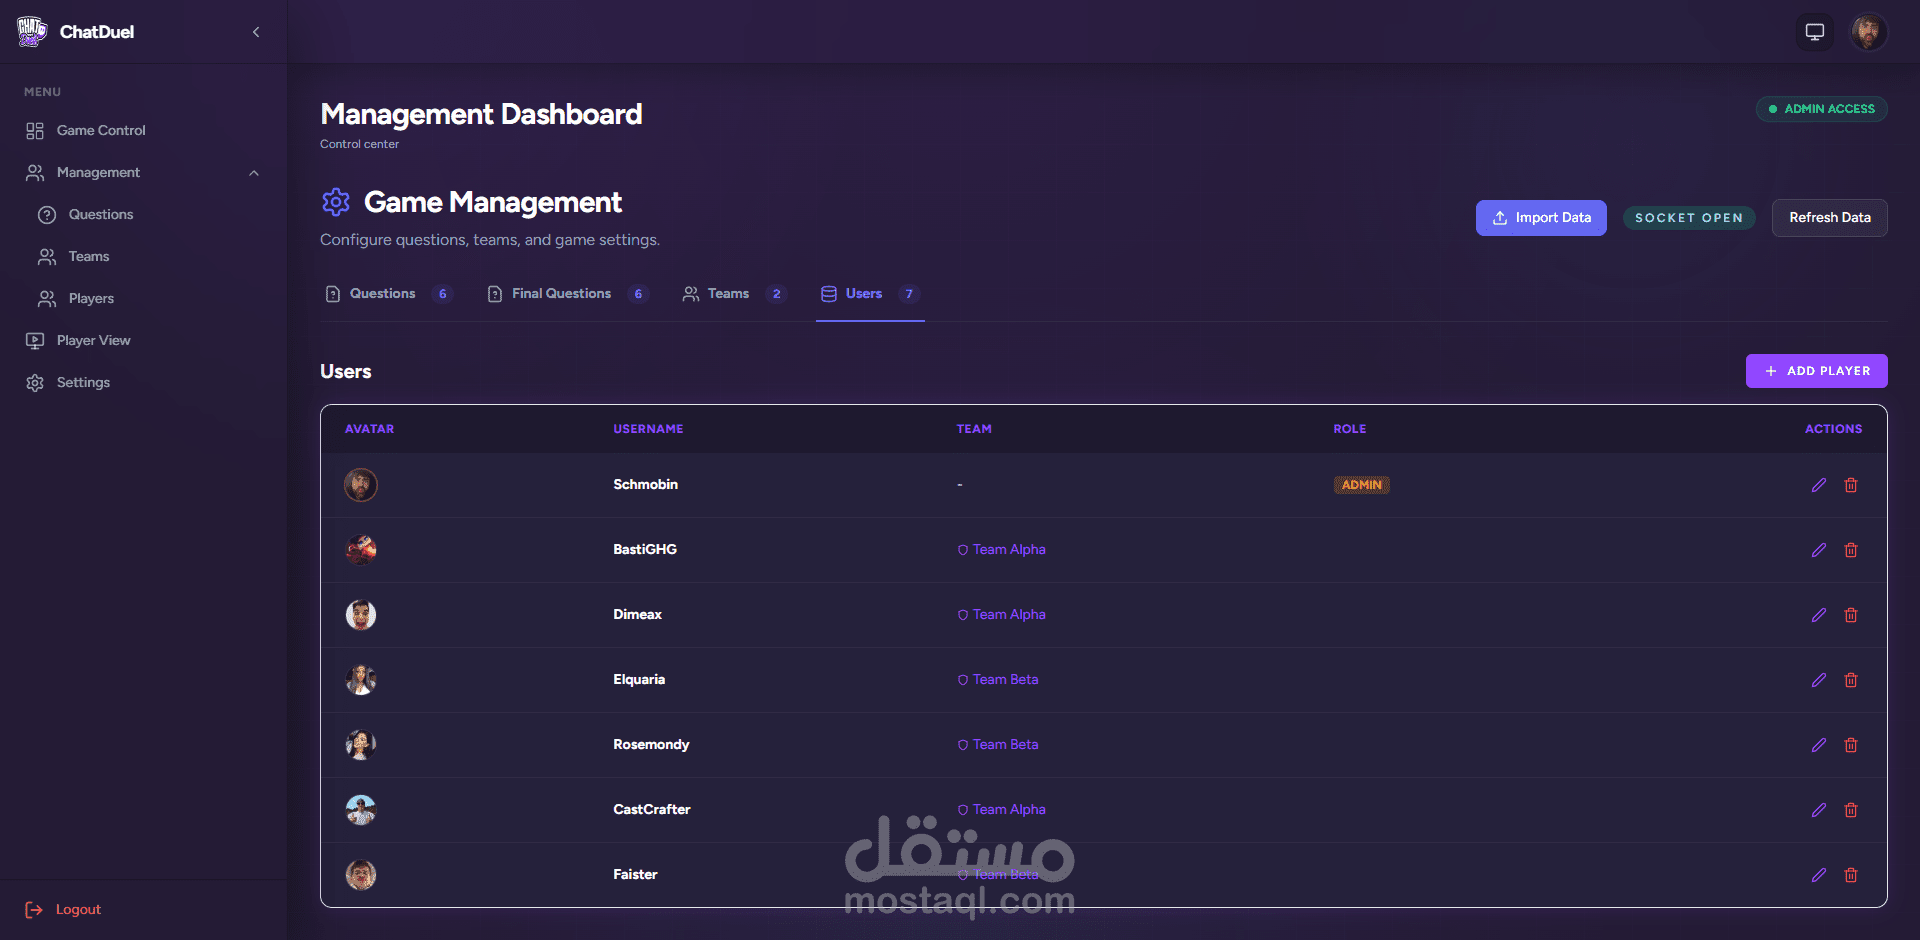Edit user CastCrafter with the pencil icon
This screenshot has width=1920, height=940.
[x=1818, y=810]
